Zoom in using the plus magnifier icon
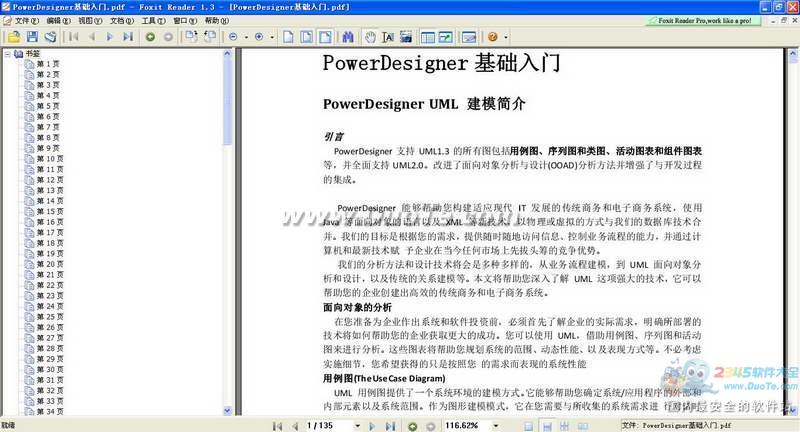 pyautogui.click(x=259, y=37)
